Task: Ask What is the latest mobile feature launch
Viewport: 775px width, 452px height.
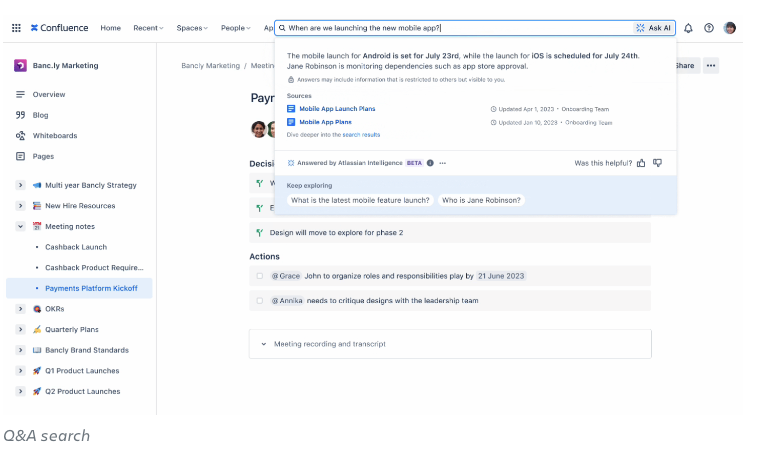Action: (360, 200)
